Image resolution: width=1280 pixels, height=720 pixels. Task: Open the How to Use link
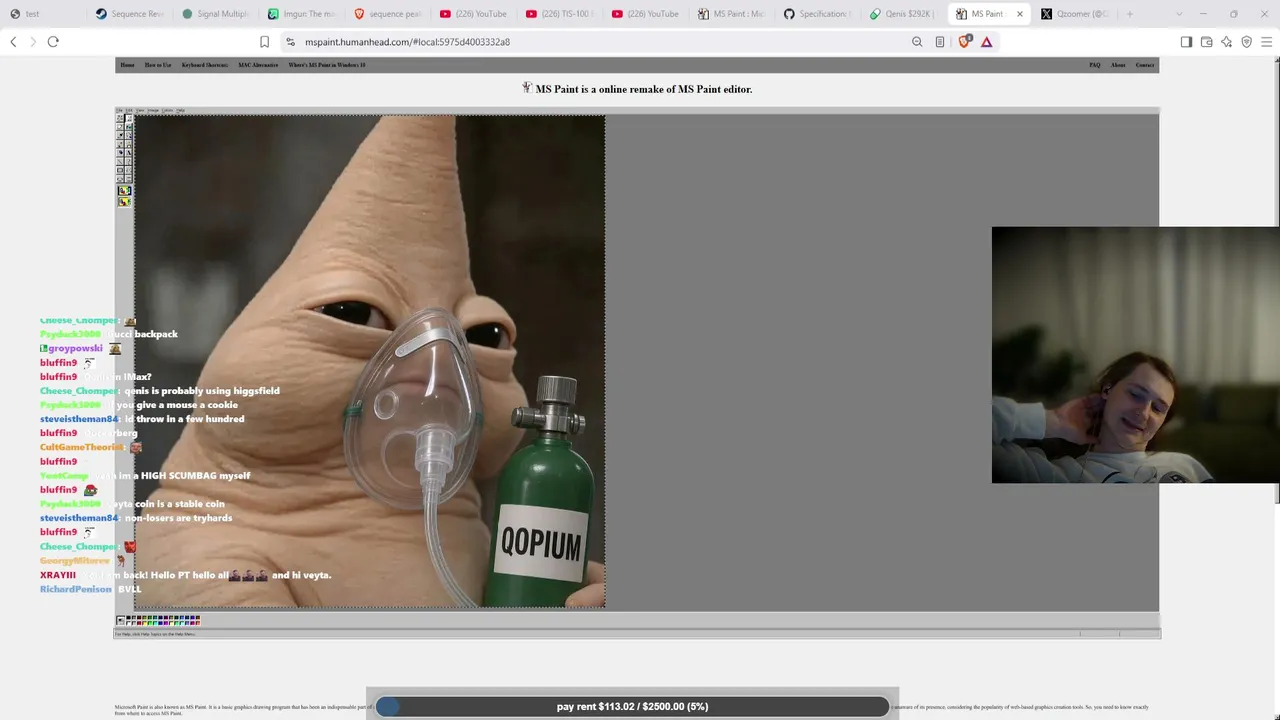pos(158,65)
